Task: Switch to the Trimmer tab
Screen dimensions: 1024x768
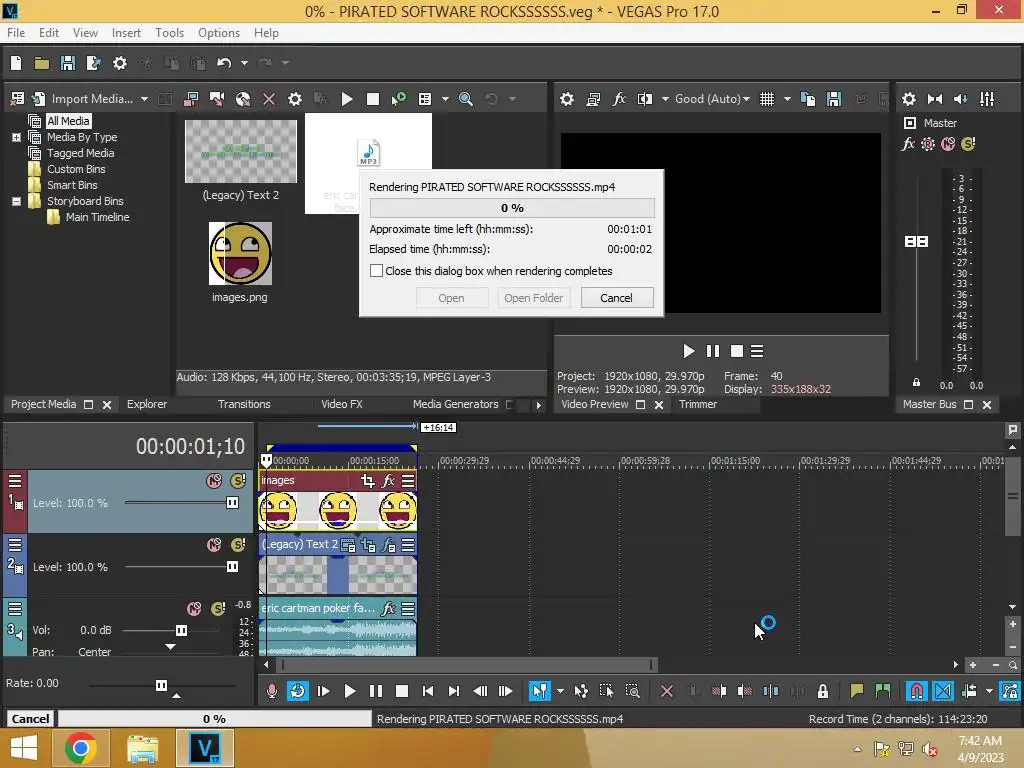Action: (x=697, y=404)
